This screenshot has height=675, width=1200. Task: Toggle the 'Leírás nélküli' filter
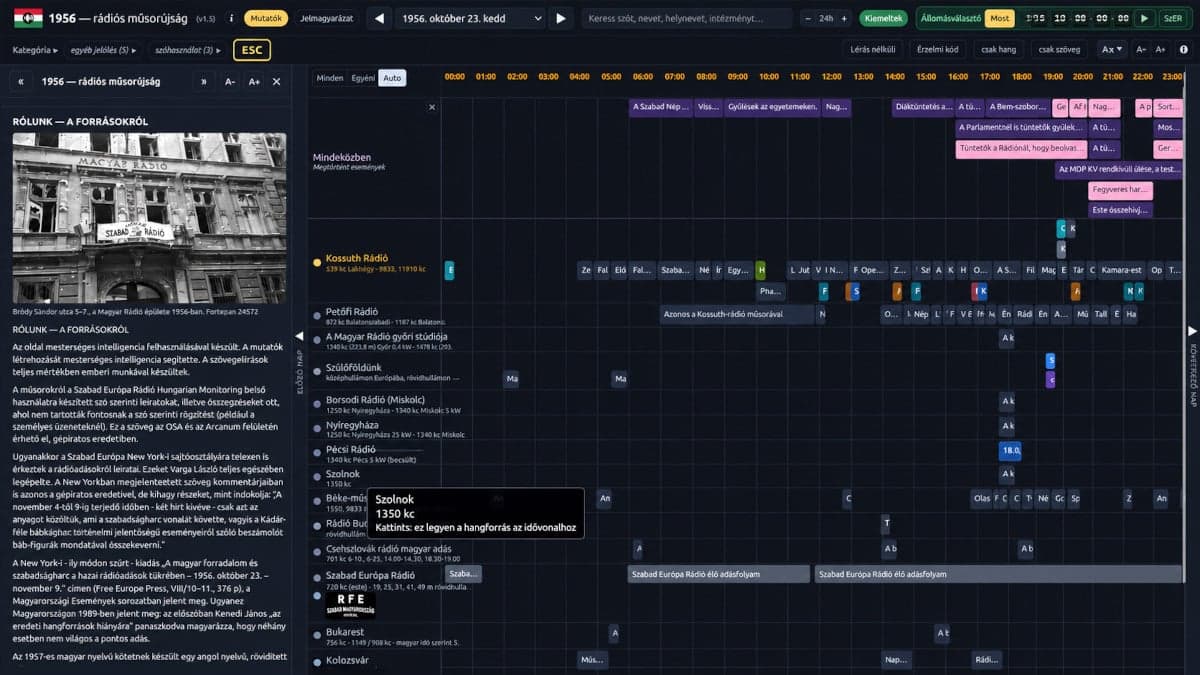pyautogui.click(x=873, y=49)
